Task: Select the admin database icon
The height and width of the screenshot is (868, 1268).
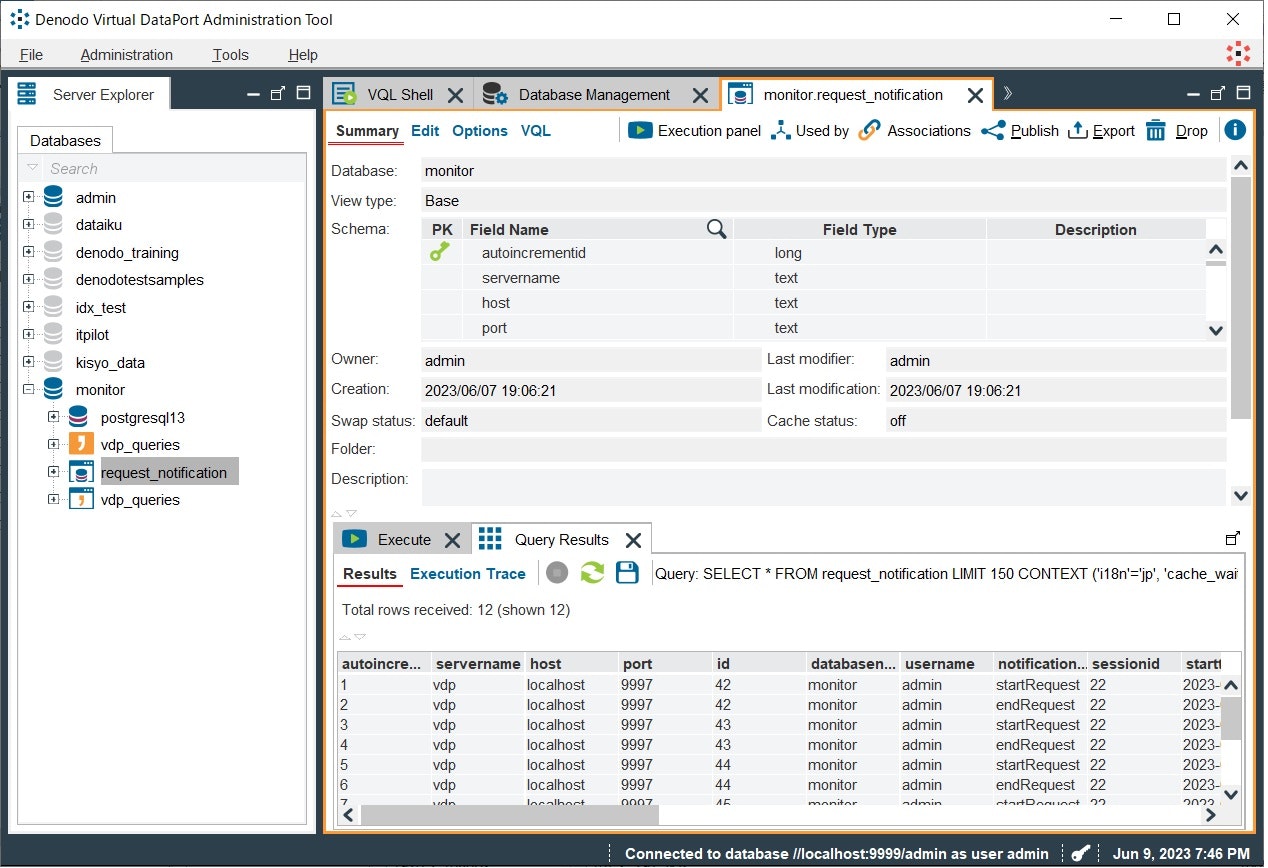Action: 53,198
